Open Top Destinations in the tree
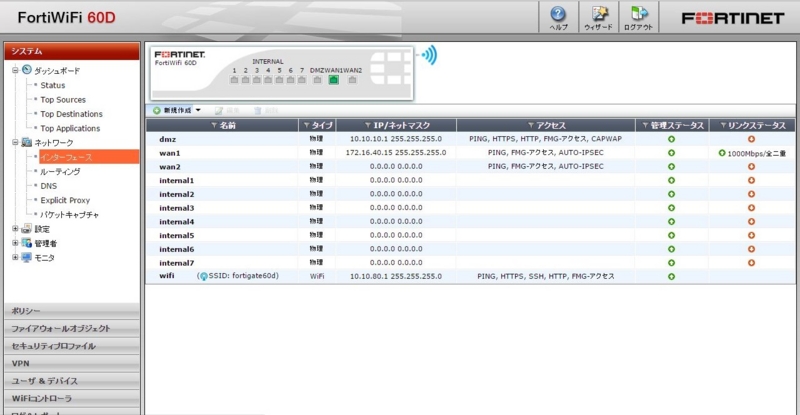 71,114
